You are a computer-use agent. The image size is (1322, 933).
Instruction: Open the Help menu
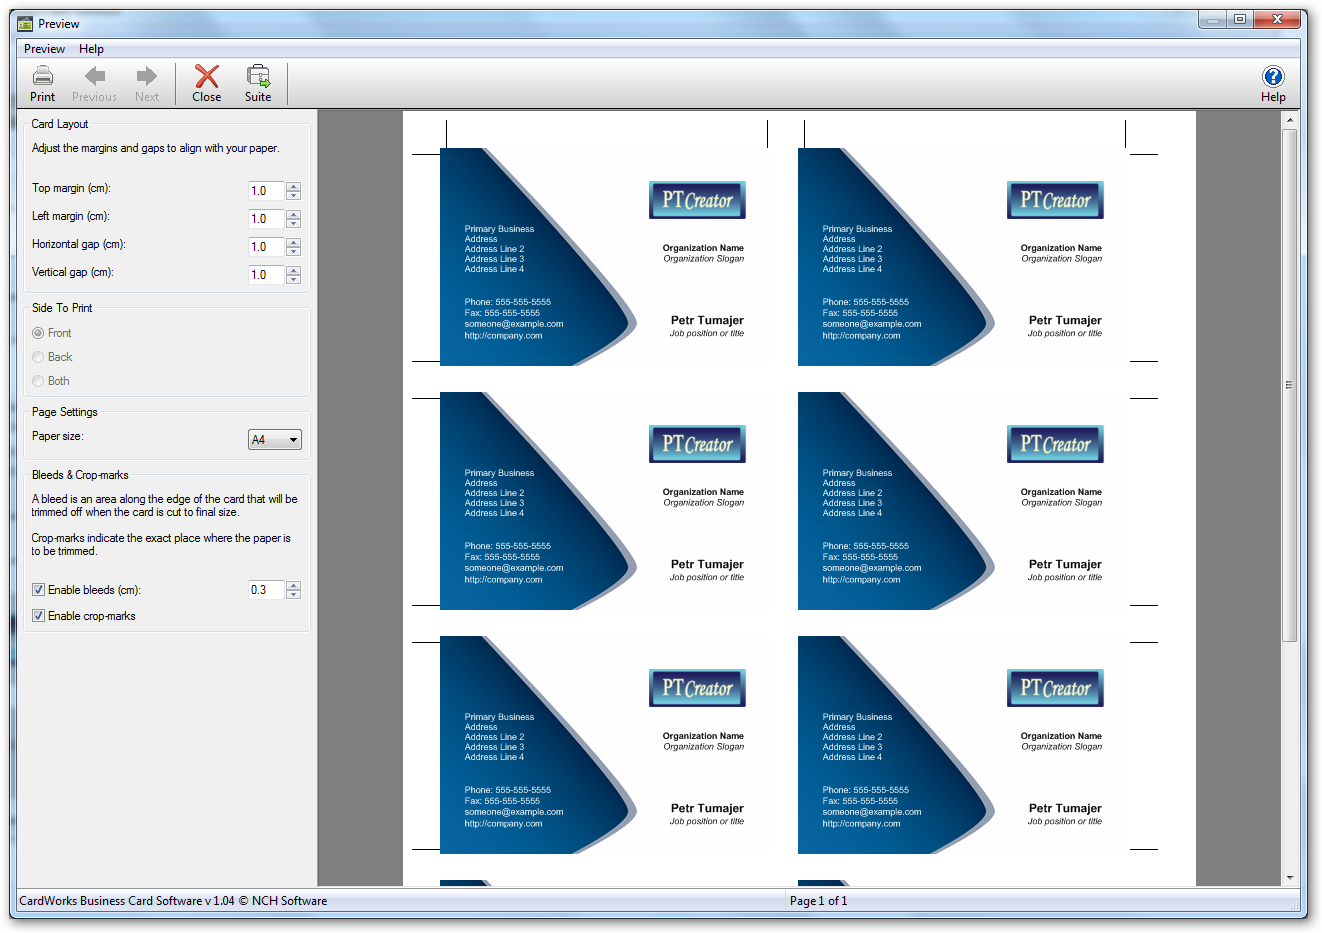[x=91, y=49]
